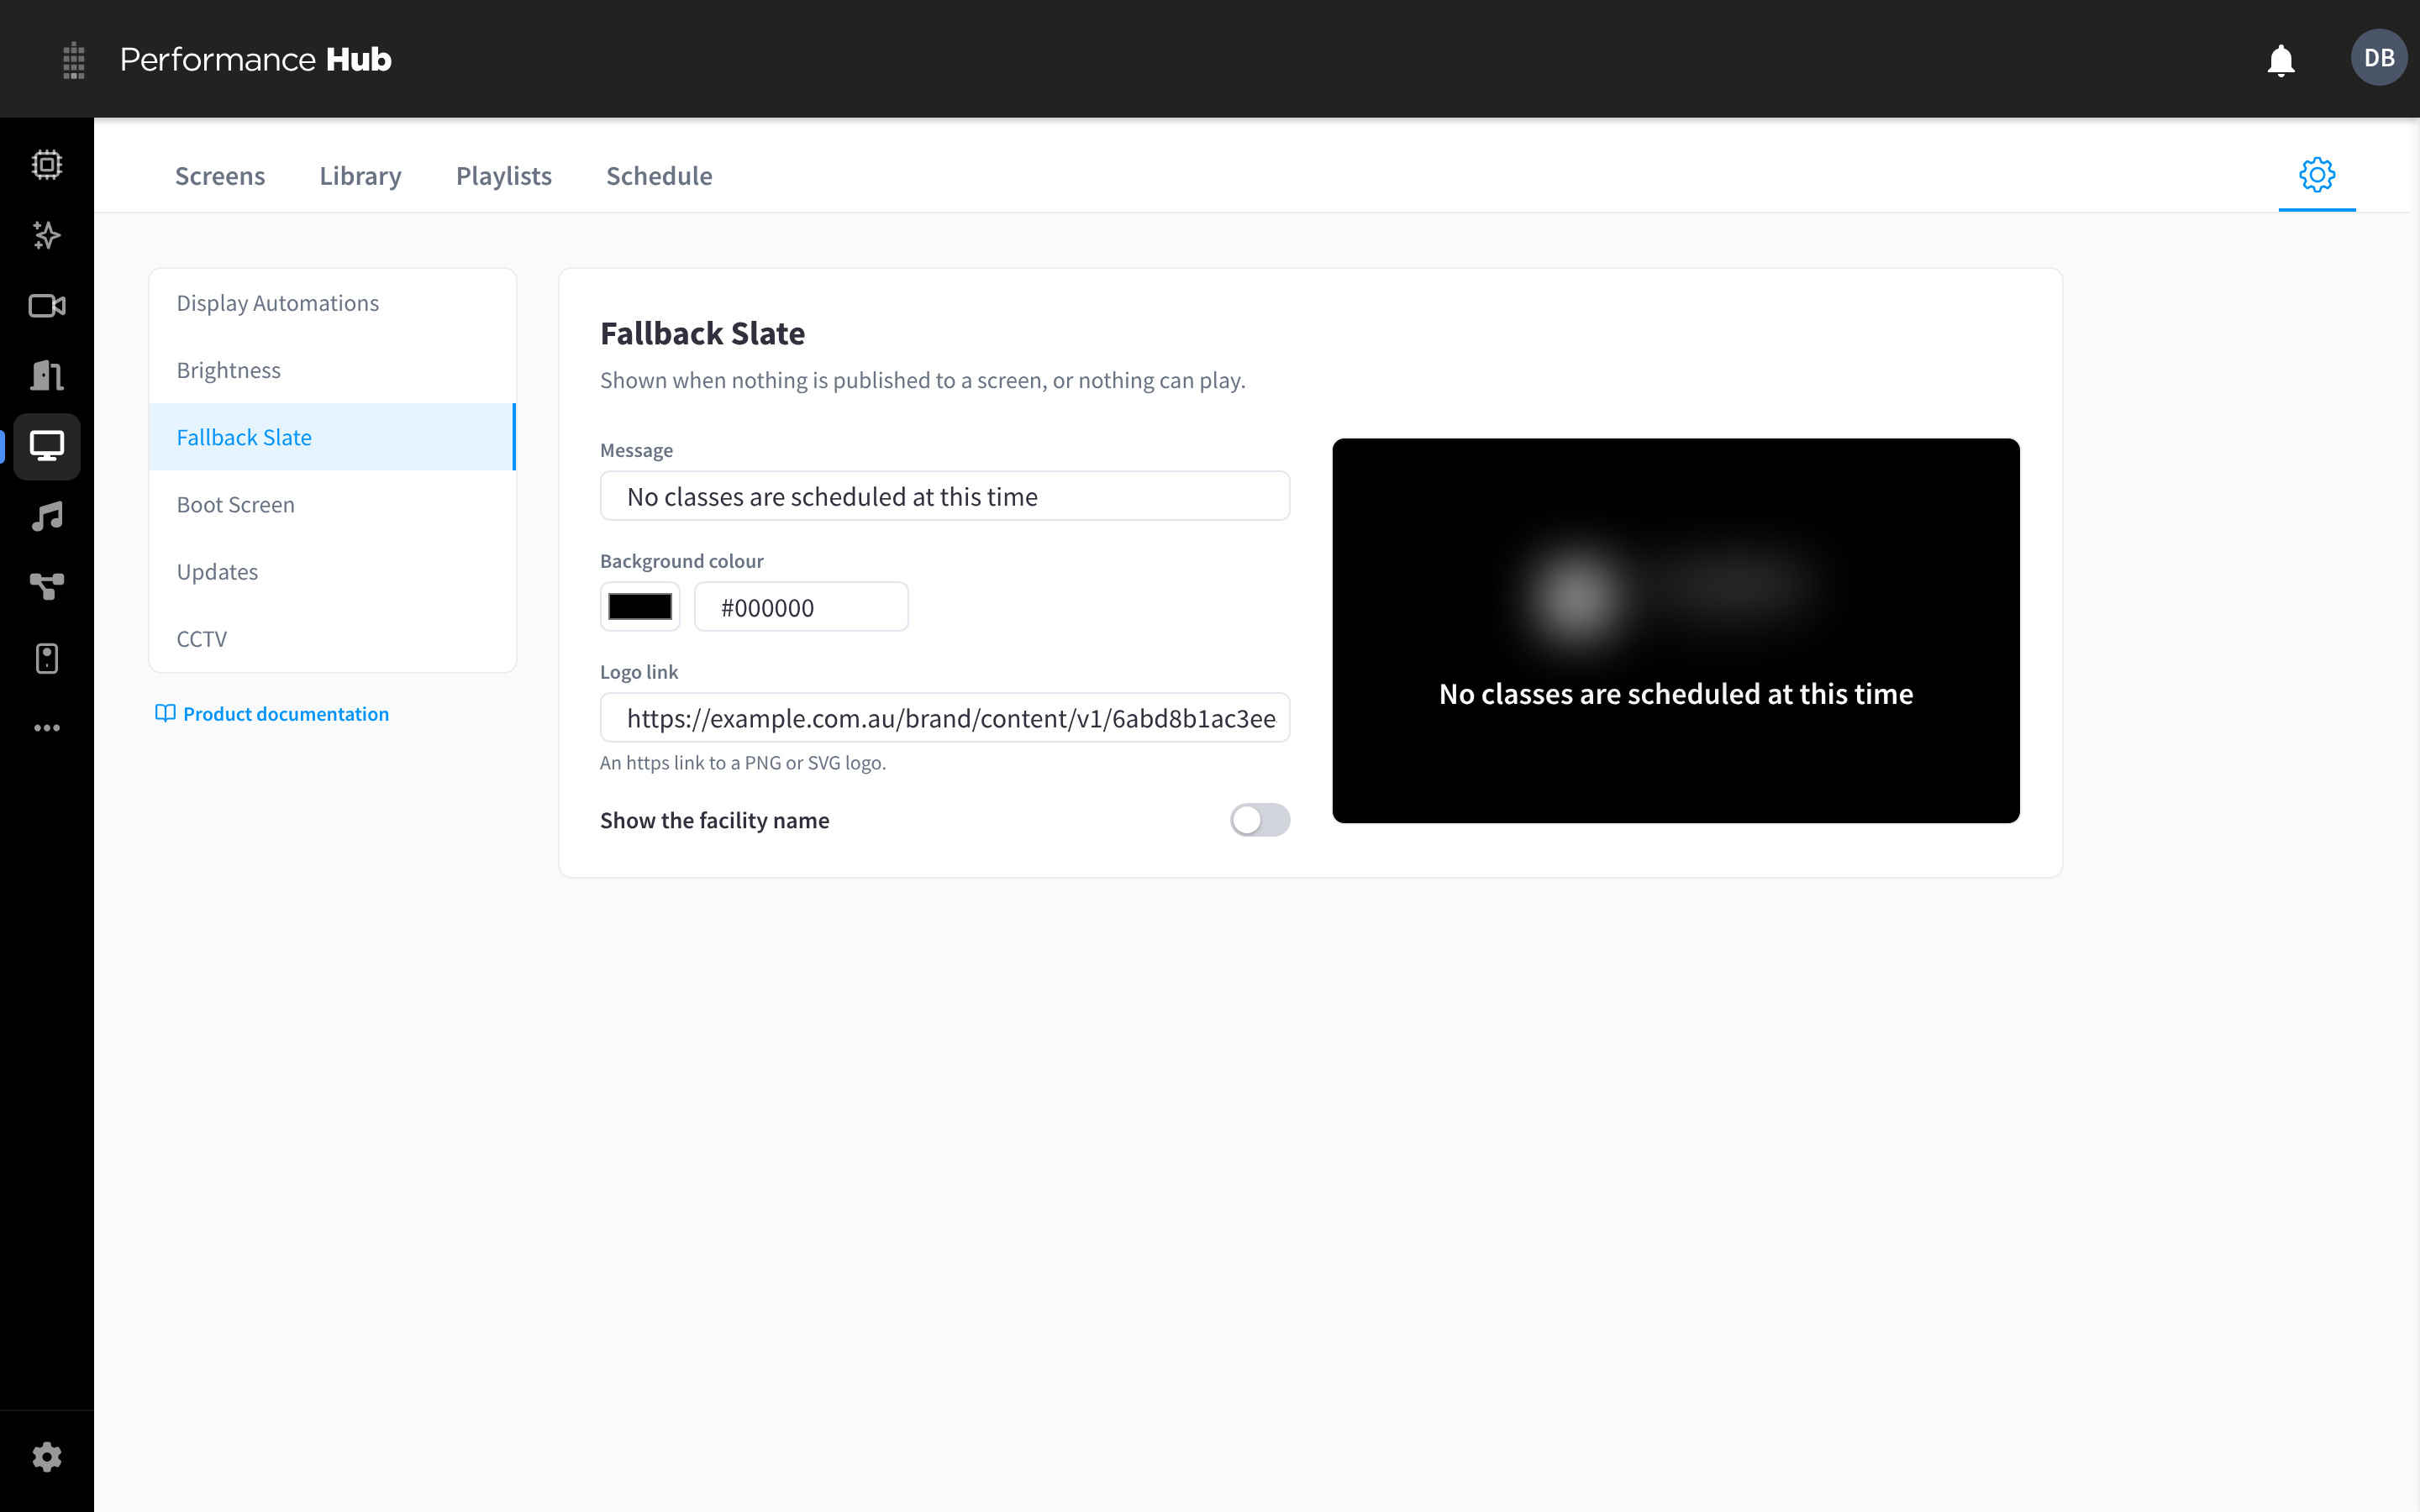Viewport: 2420px width, 1512px height.
Task: Open the music note sidebar icon
Action: click(x=47, y=517)
